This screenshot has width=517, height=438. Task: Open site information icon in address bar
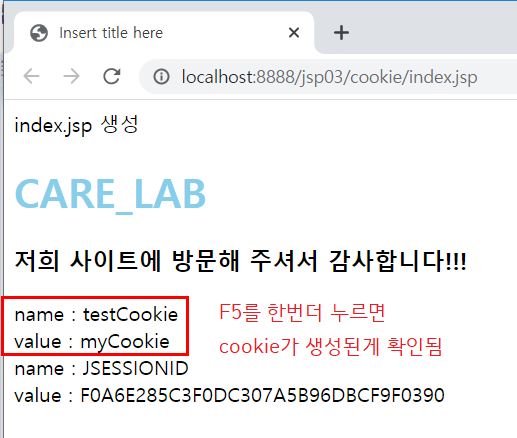(x=161, y=77)
